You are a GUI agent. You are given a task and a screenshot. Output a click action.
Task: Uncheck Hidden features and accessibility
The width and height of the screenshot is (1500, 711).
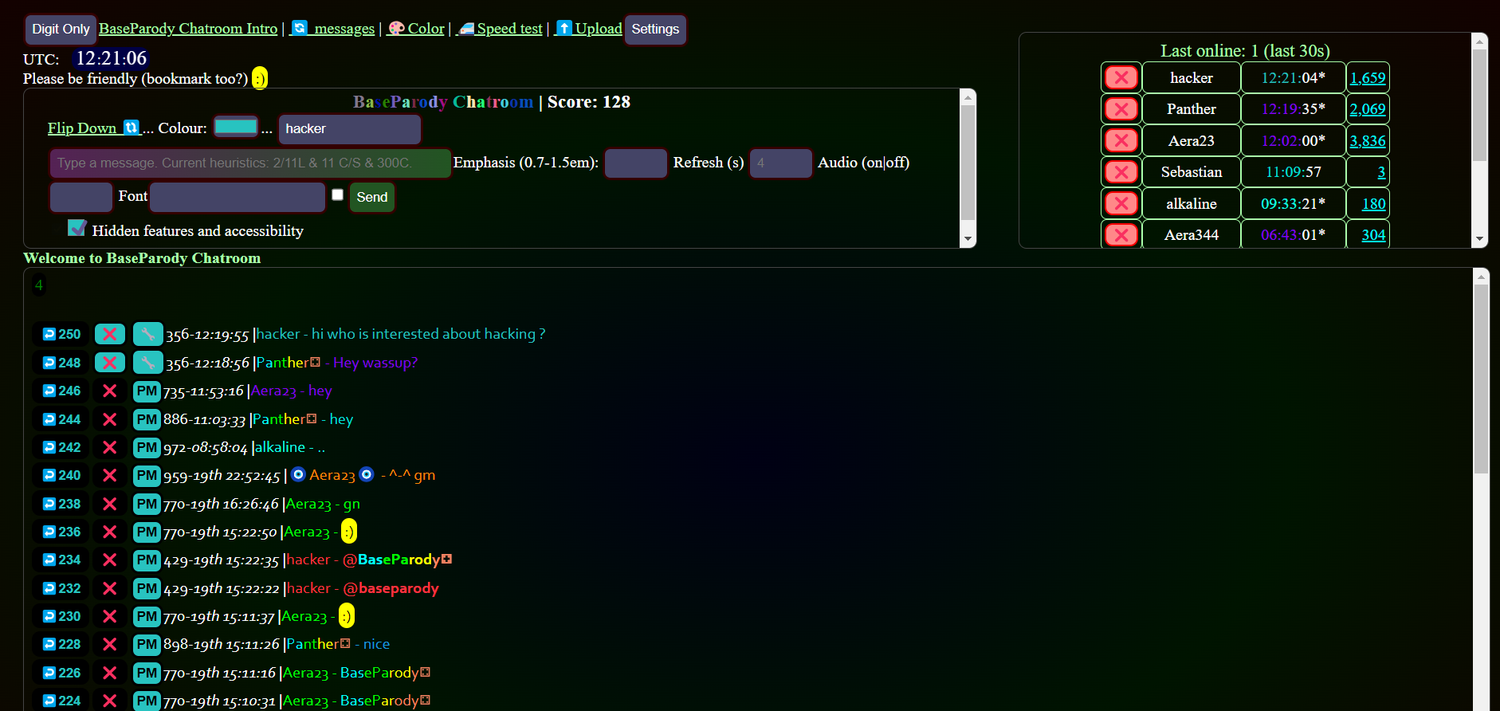click(77, 227)
